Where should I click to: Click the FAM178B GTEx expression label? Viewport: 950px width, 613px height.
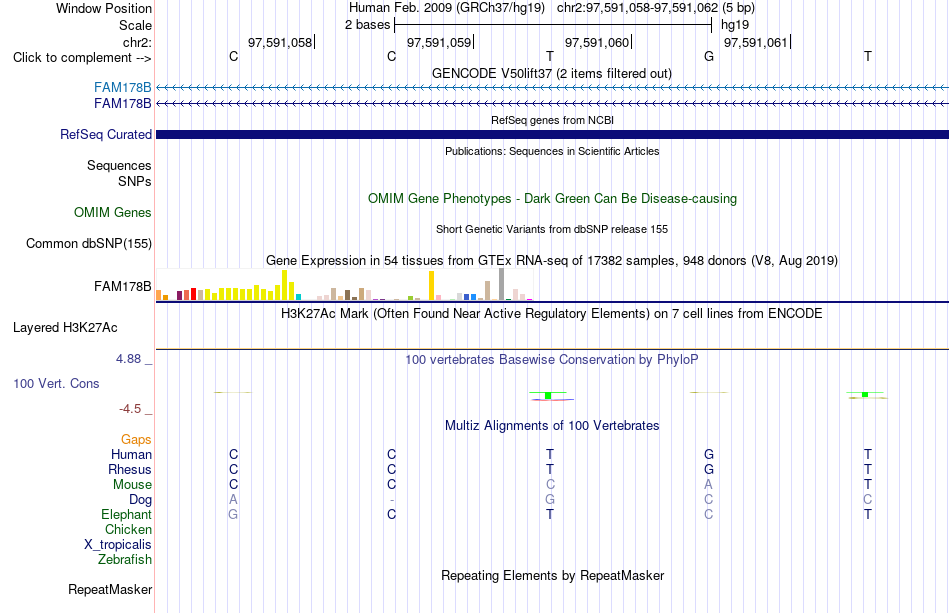122,287
